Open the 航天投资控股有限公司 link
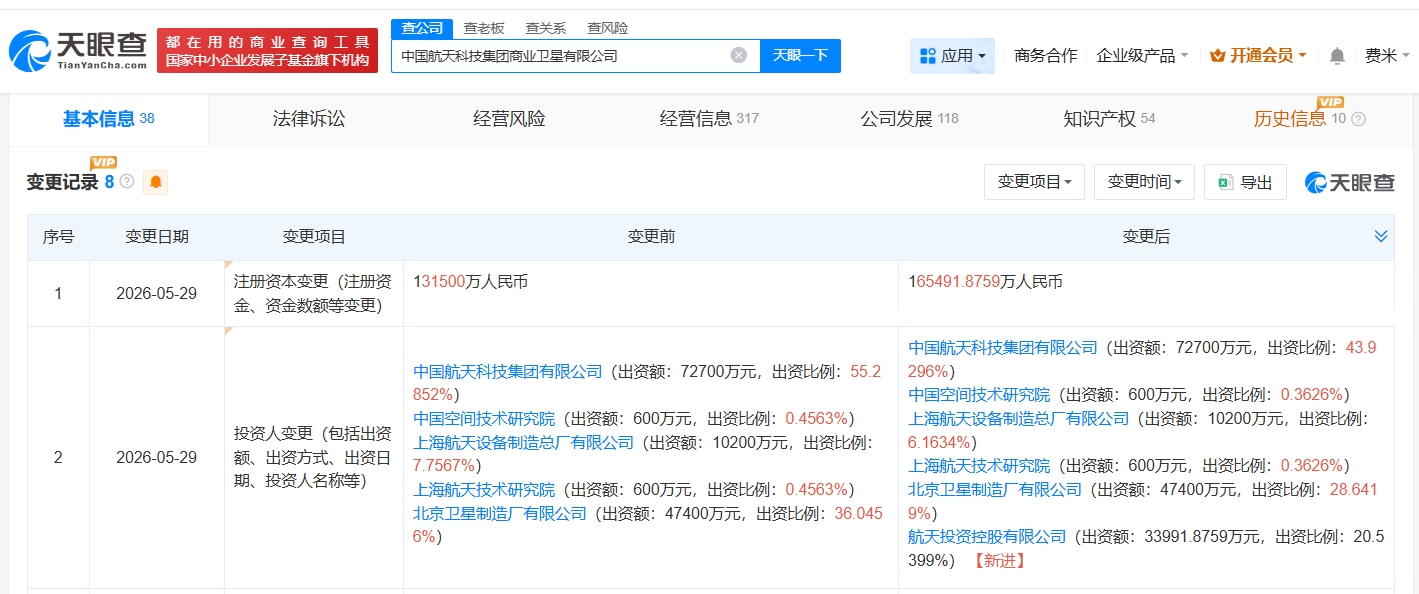 [x=987, y=536]
